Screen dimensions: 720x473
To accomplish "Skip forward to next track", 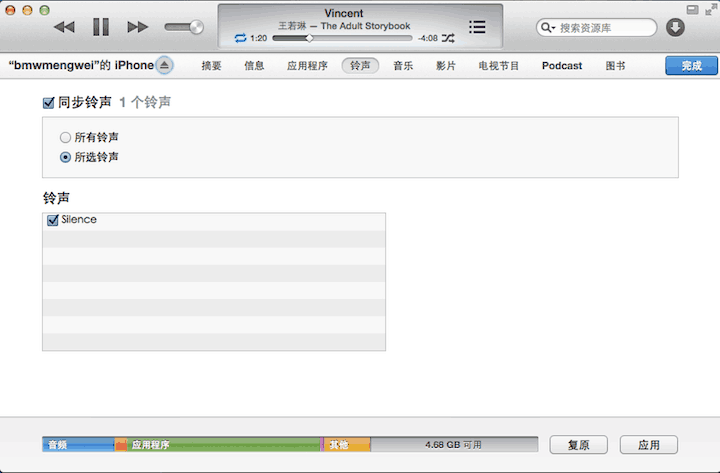I will (x=138, y=27).
